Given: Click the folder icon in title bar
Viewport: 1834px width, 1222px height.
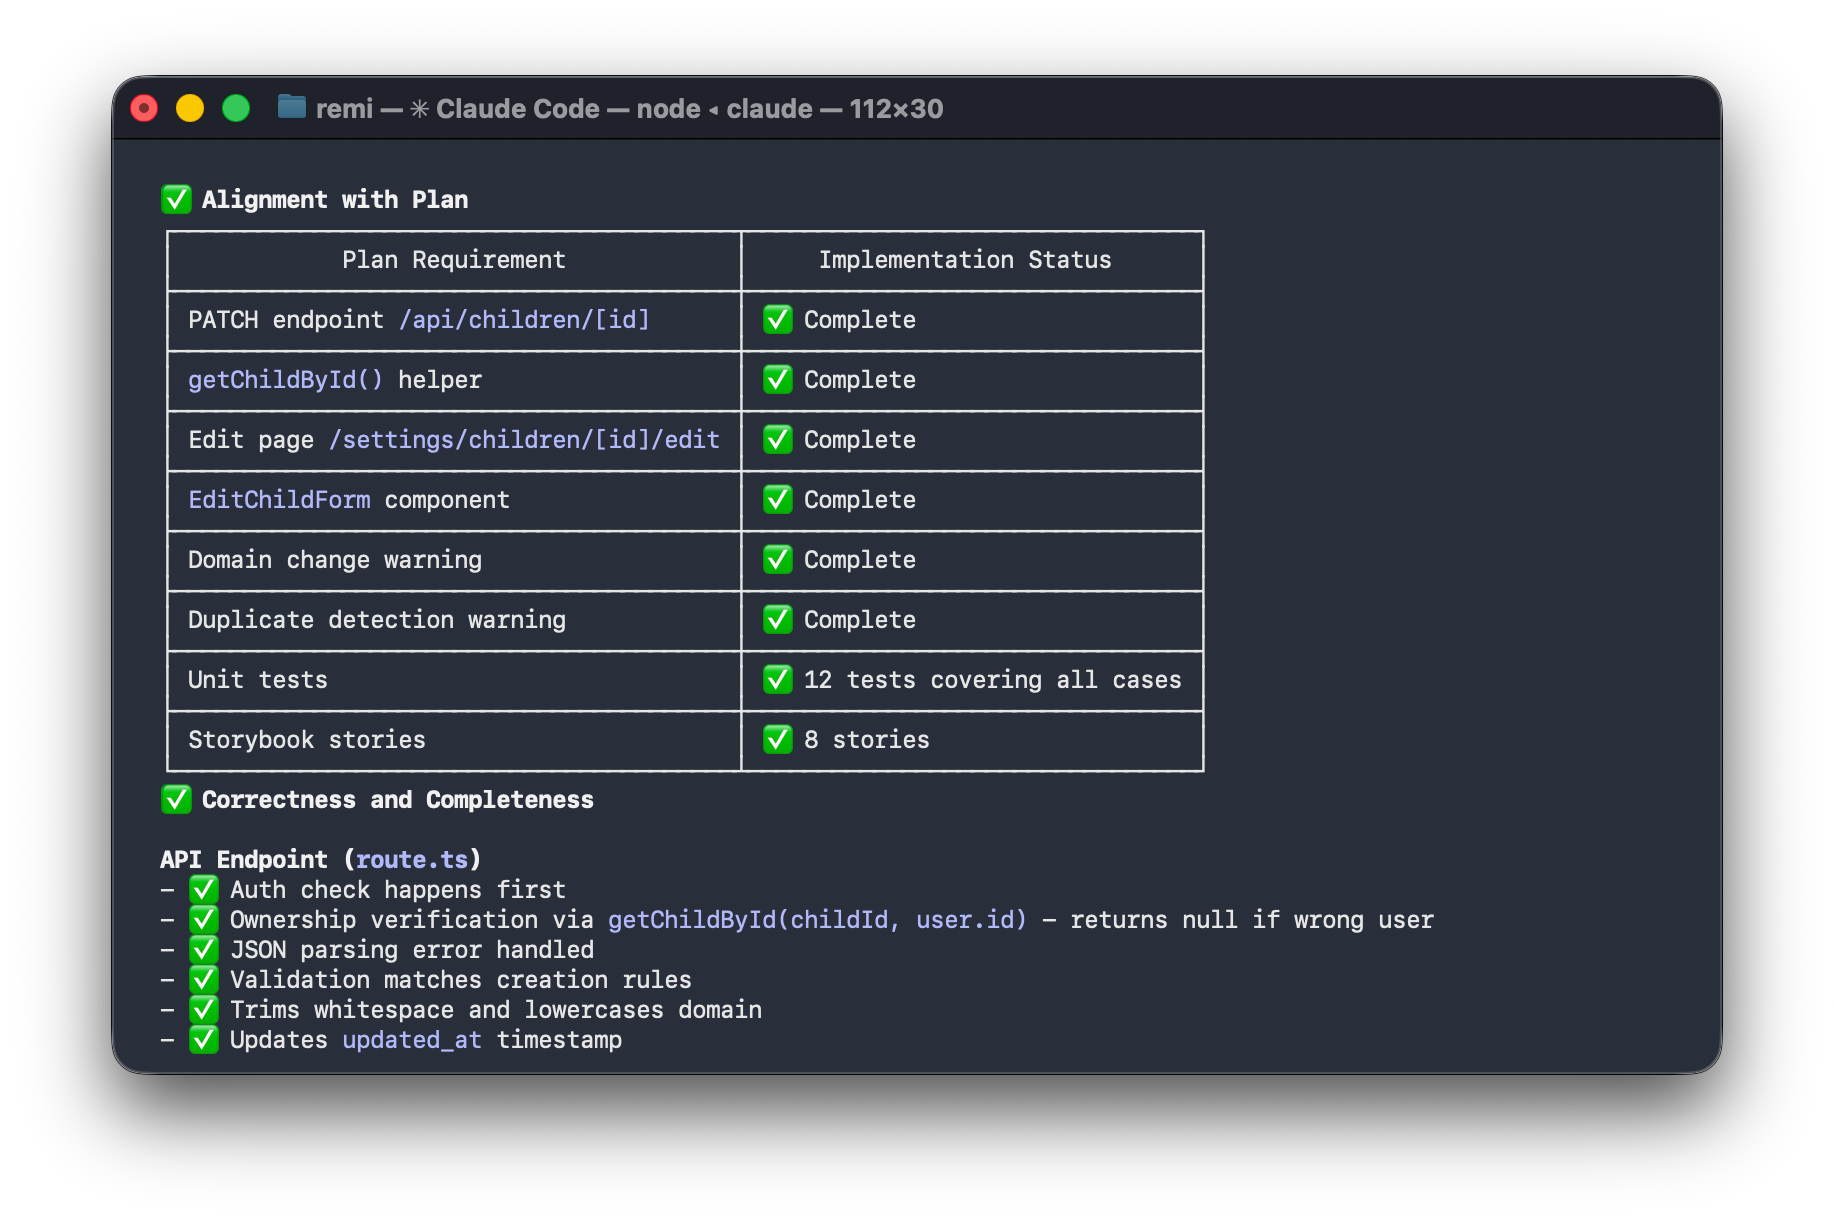Looking at the screenshot, I should point(291,107).
